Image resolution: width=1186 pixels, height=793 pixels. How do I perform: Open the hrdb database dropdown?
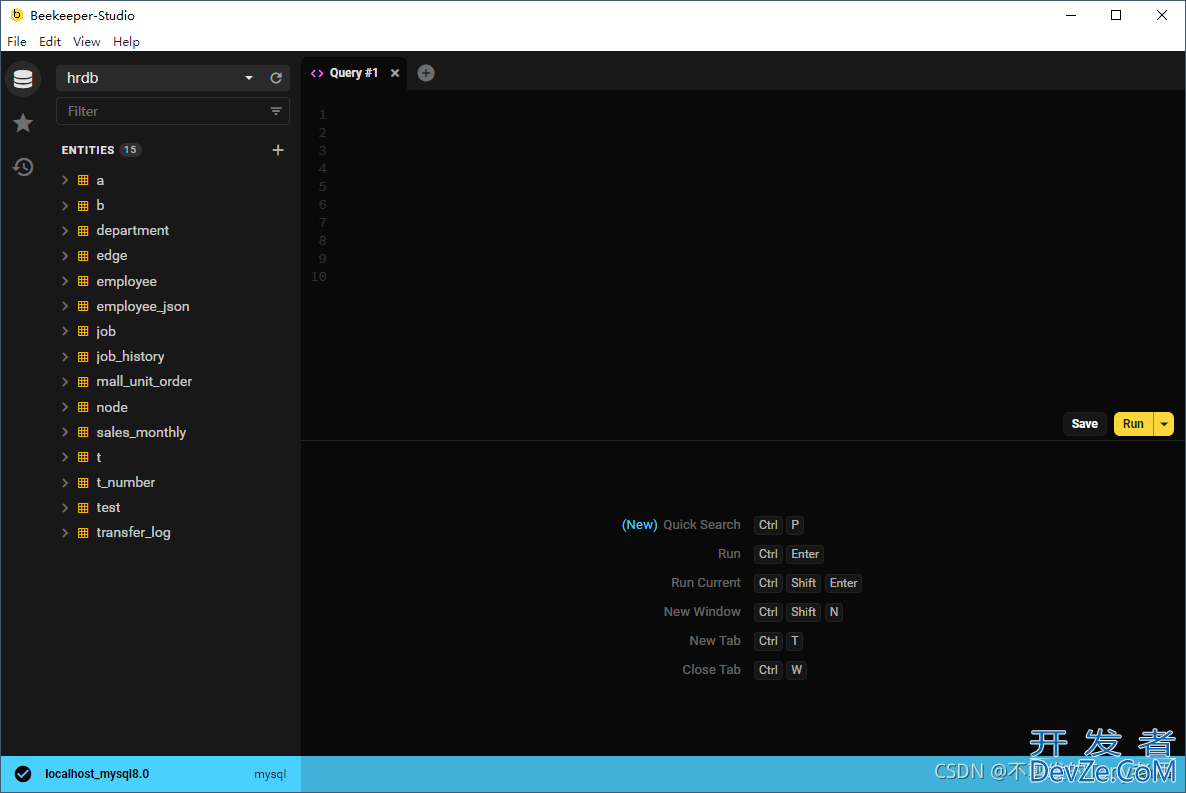[249, 78]
